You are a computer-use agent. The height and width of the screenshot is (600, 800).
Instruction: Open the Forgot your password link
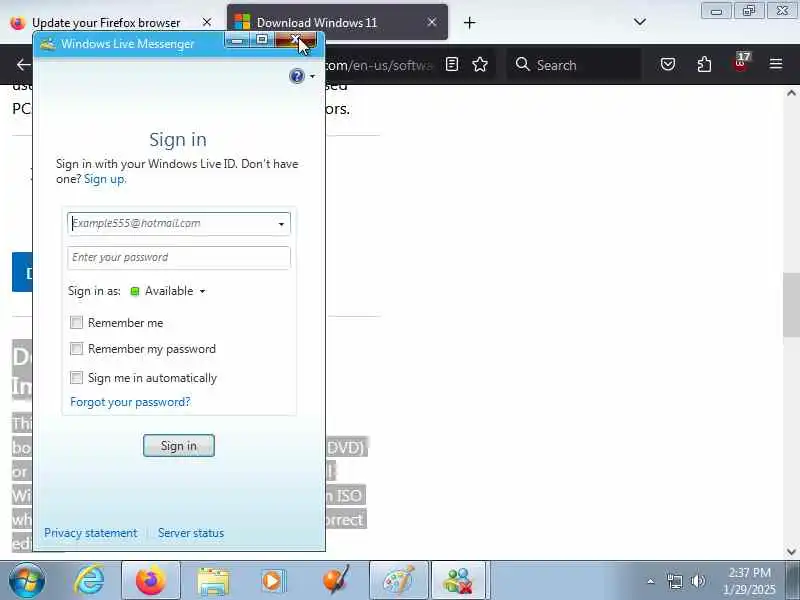pyautogui.click(x=130, y=402)
